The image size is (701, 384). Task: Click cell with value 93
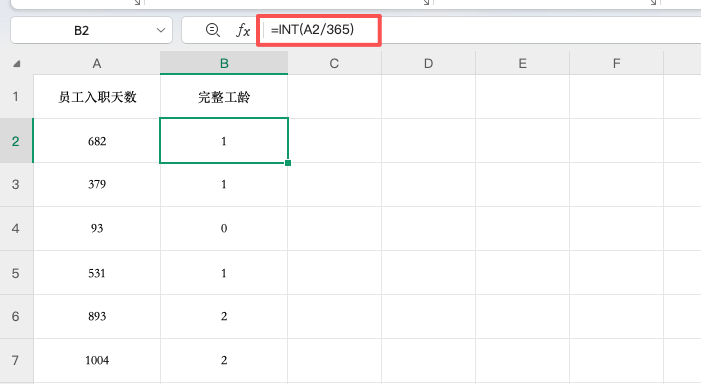[x=97, y=228]
